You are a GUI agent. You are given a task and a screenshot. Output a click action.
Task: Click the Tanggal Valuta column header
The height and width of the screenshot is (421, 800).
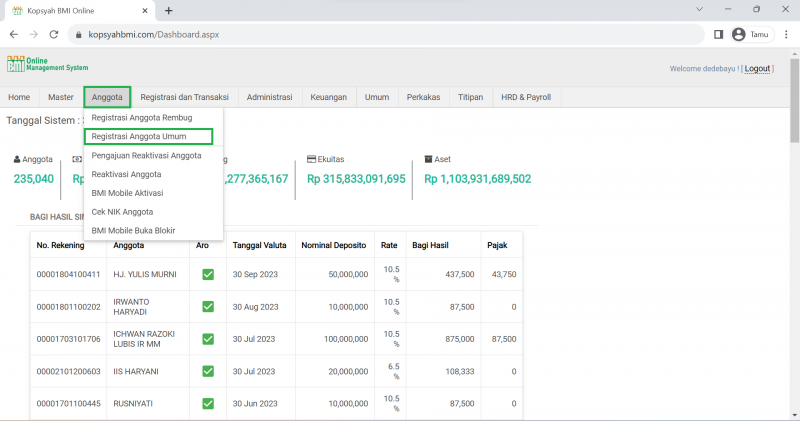(x=259, y=245)
